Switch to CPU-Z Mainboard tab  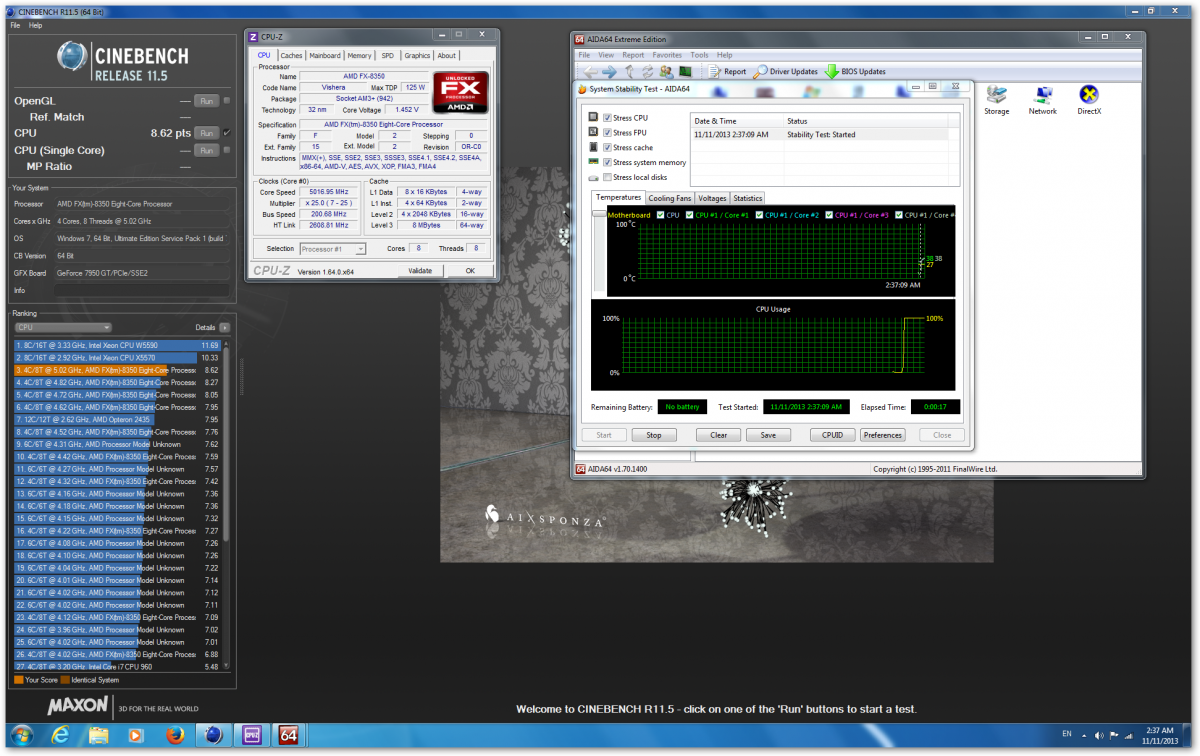click(x=325, y=56)
